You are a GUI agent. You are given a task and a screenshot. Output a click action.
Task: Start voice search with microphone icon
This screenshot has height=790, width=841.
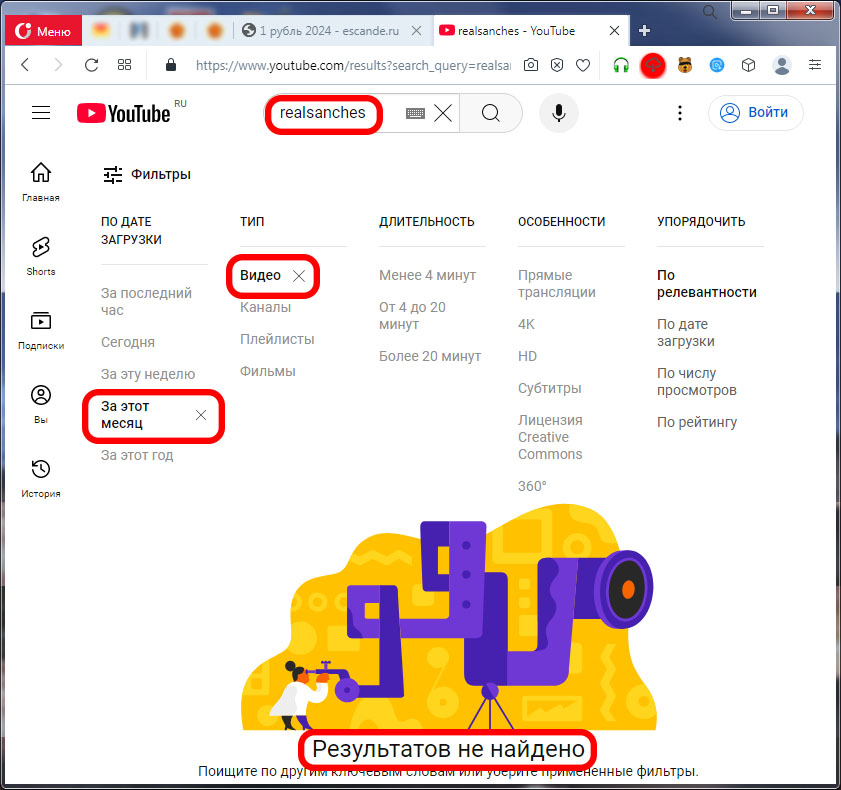point(559,113)
